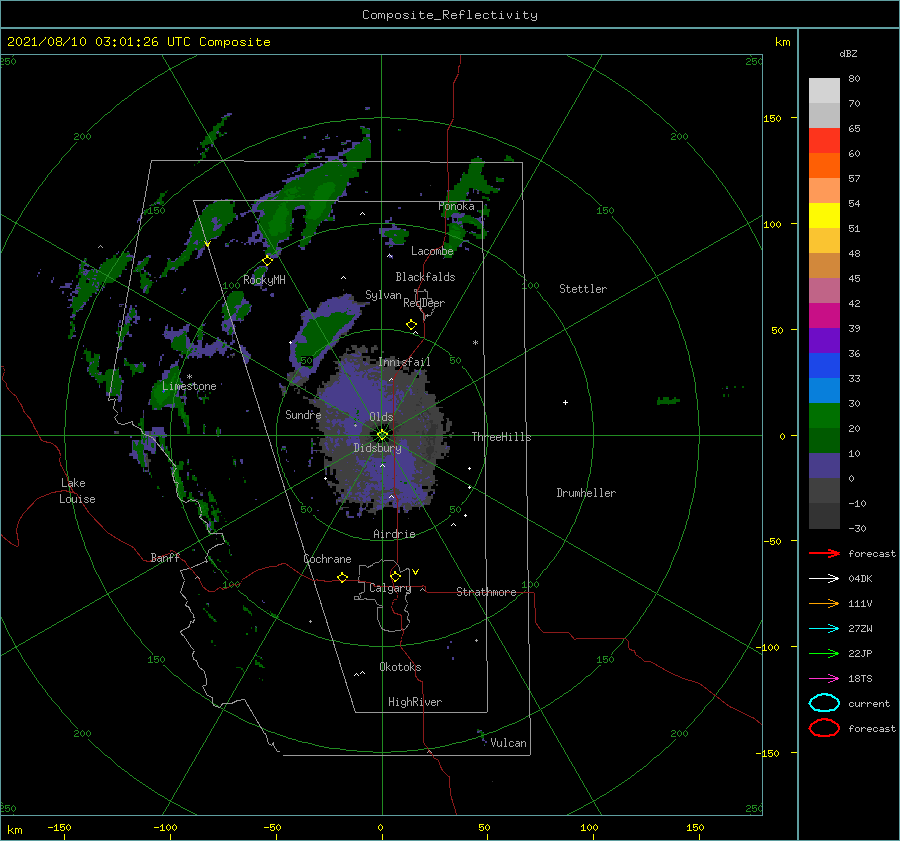The image size is (900, 841).
Task: Click the Lacombe city label
Action: [x=432, y=251]
